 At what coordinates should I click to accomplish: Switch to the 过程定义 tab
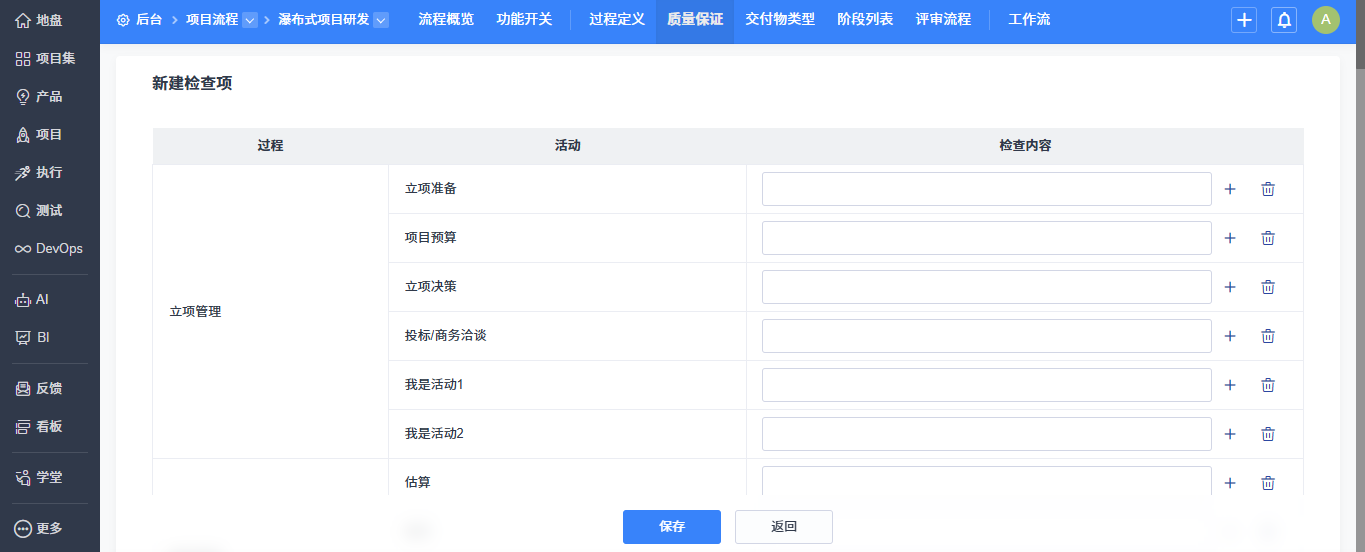click(617, 20)
